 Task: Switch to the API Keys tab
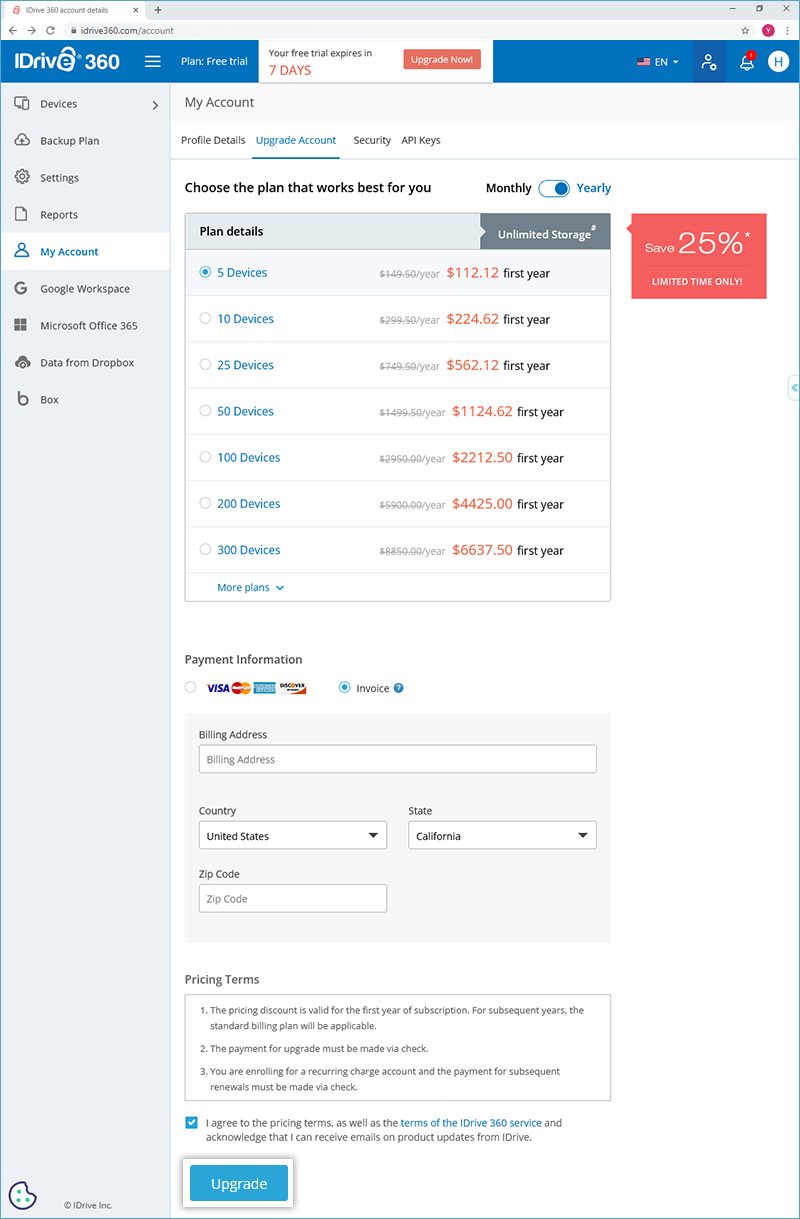(x=421, y=140)
